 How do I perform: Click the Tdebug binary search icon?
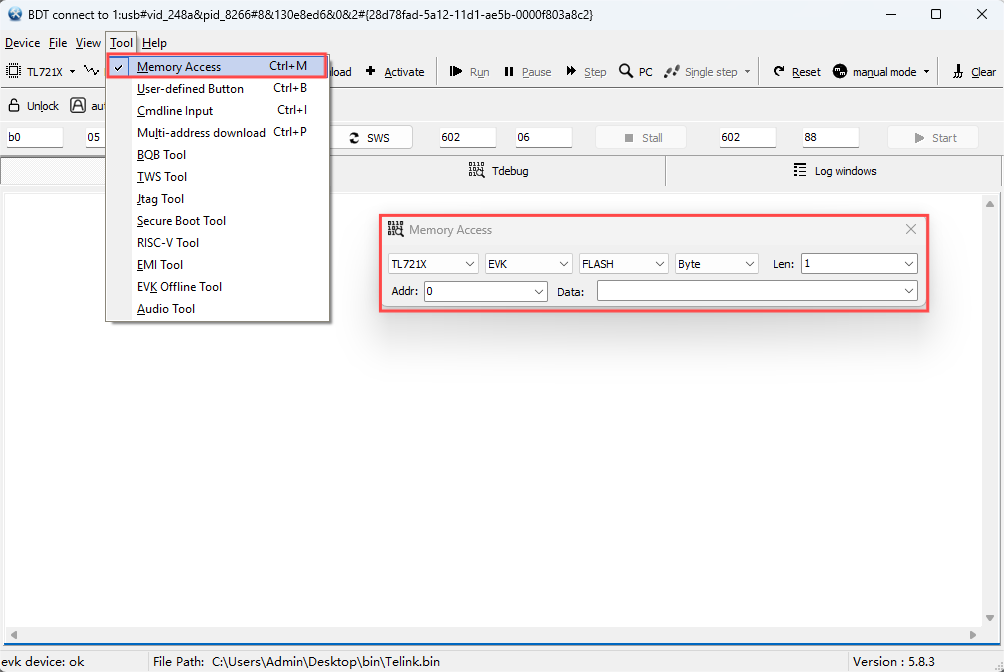[476, 170]
